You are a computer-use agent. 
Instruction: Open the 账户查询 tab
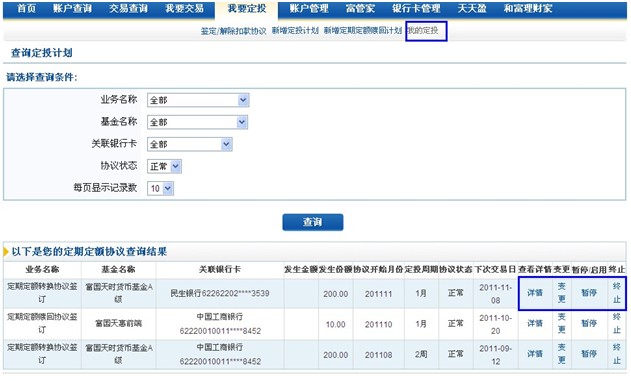point(72,8)
